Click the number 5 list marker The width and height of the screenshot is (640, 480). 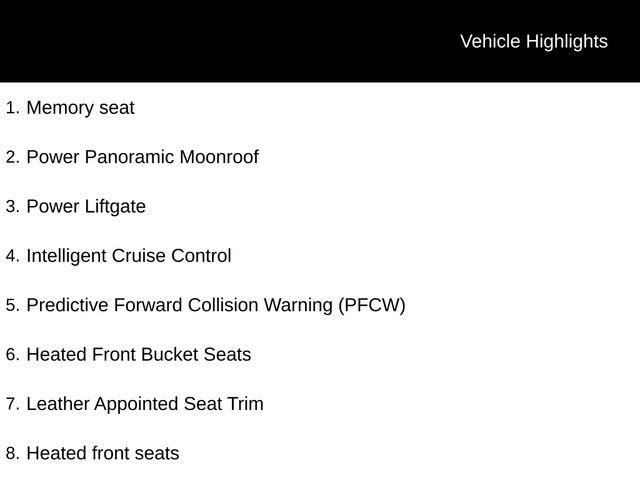[12, 306]
